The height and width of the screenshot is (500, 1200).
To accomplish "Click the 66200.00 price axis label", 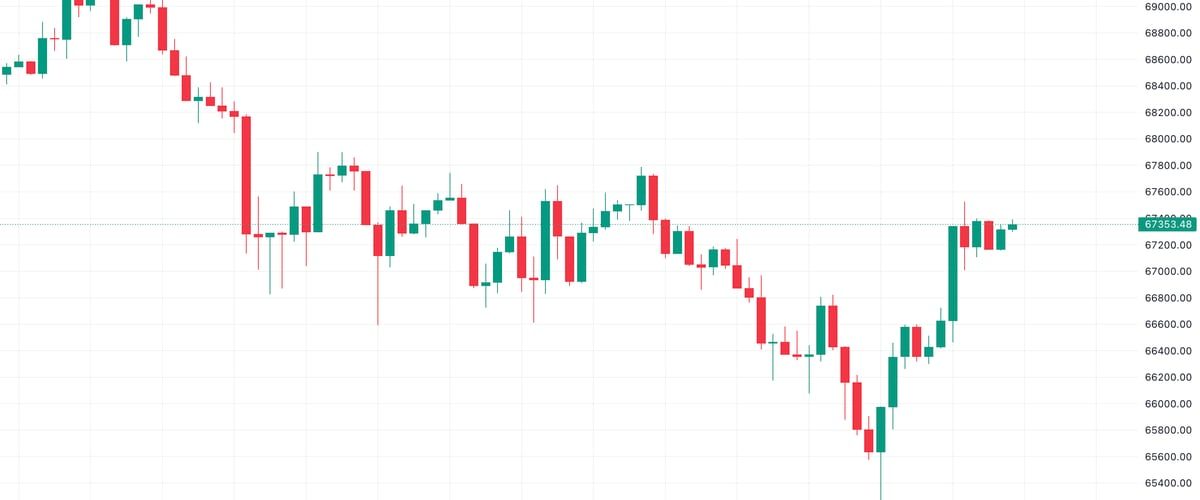I will click(x=1169, y=377).
